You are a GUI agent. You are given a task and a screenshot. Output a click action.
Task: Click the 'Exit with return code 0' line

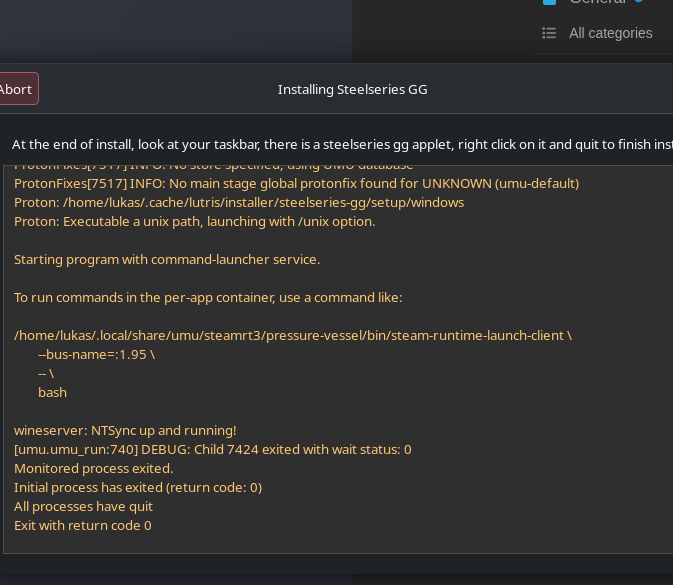tap(83, 525)
